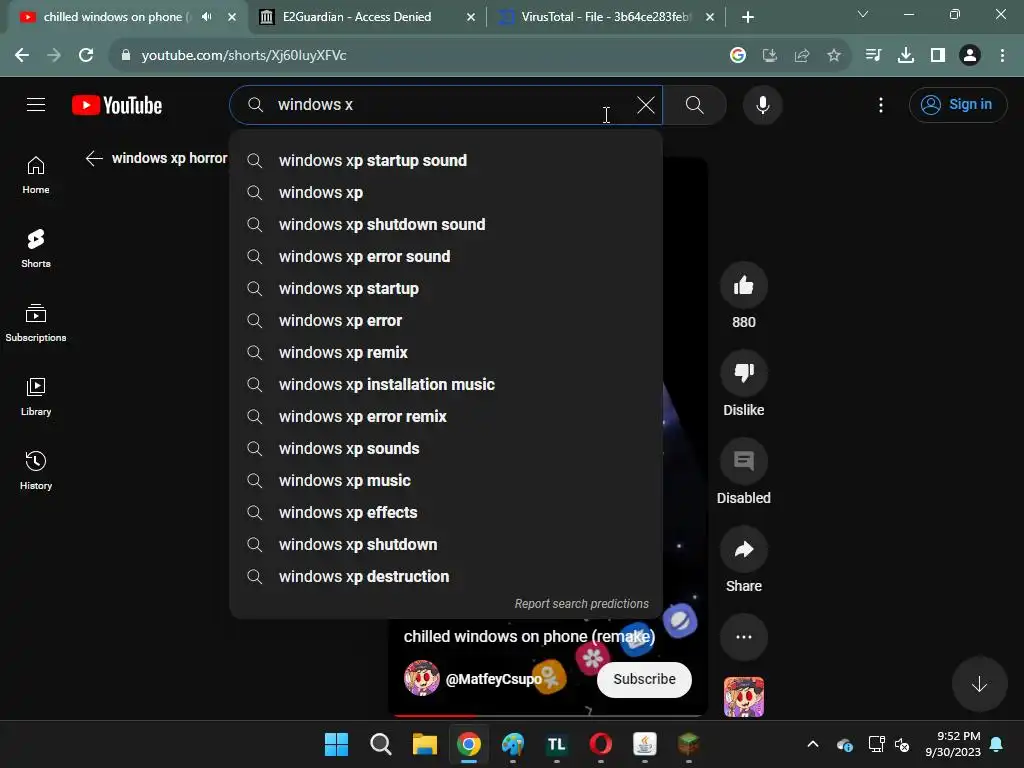Click the address bar URL
Viewport: 1024px width, 768px height.
[x=244, y=55]
